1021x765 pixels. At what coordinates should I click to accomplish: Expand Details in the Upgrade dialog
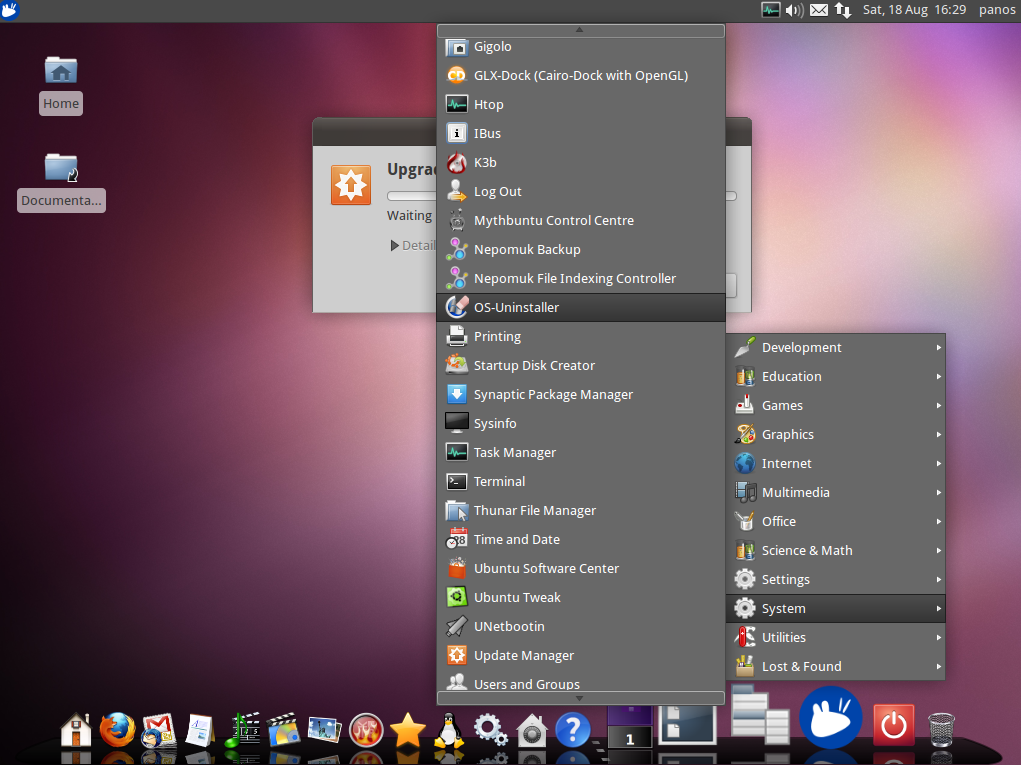tap(413, 245)
